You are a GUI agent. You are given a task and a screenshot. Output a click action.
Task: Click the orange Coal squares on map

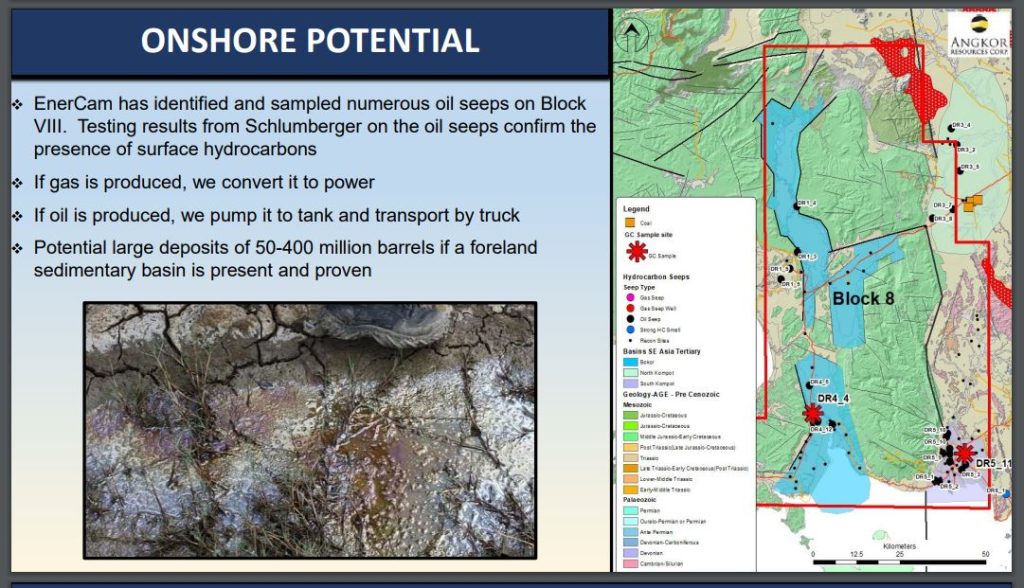tap(972, 203)
